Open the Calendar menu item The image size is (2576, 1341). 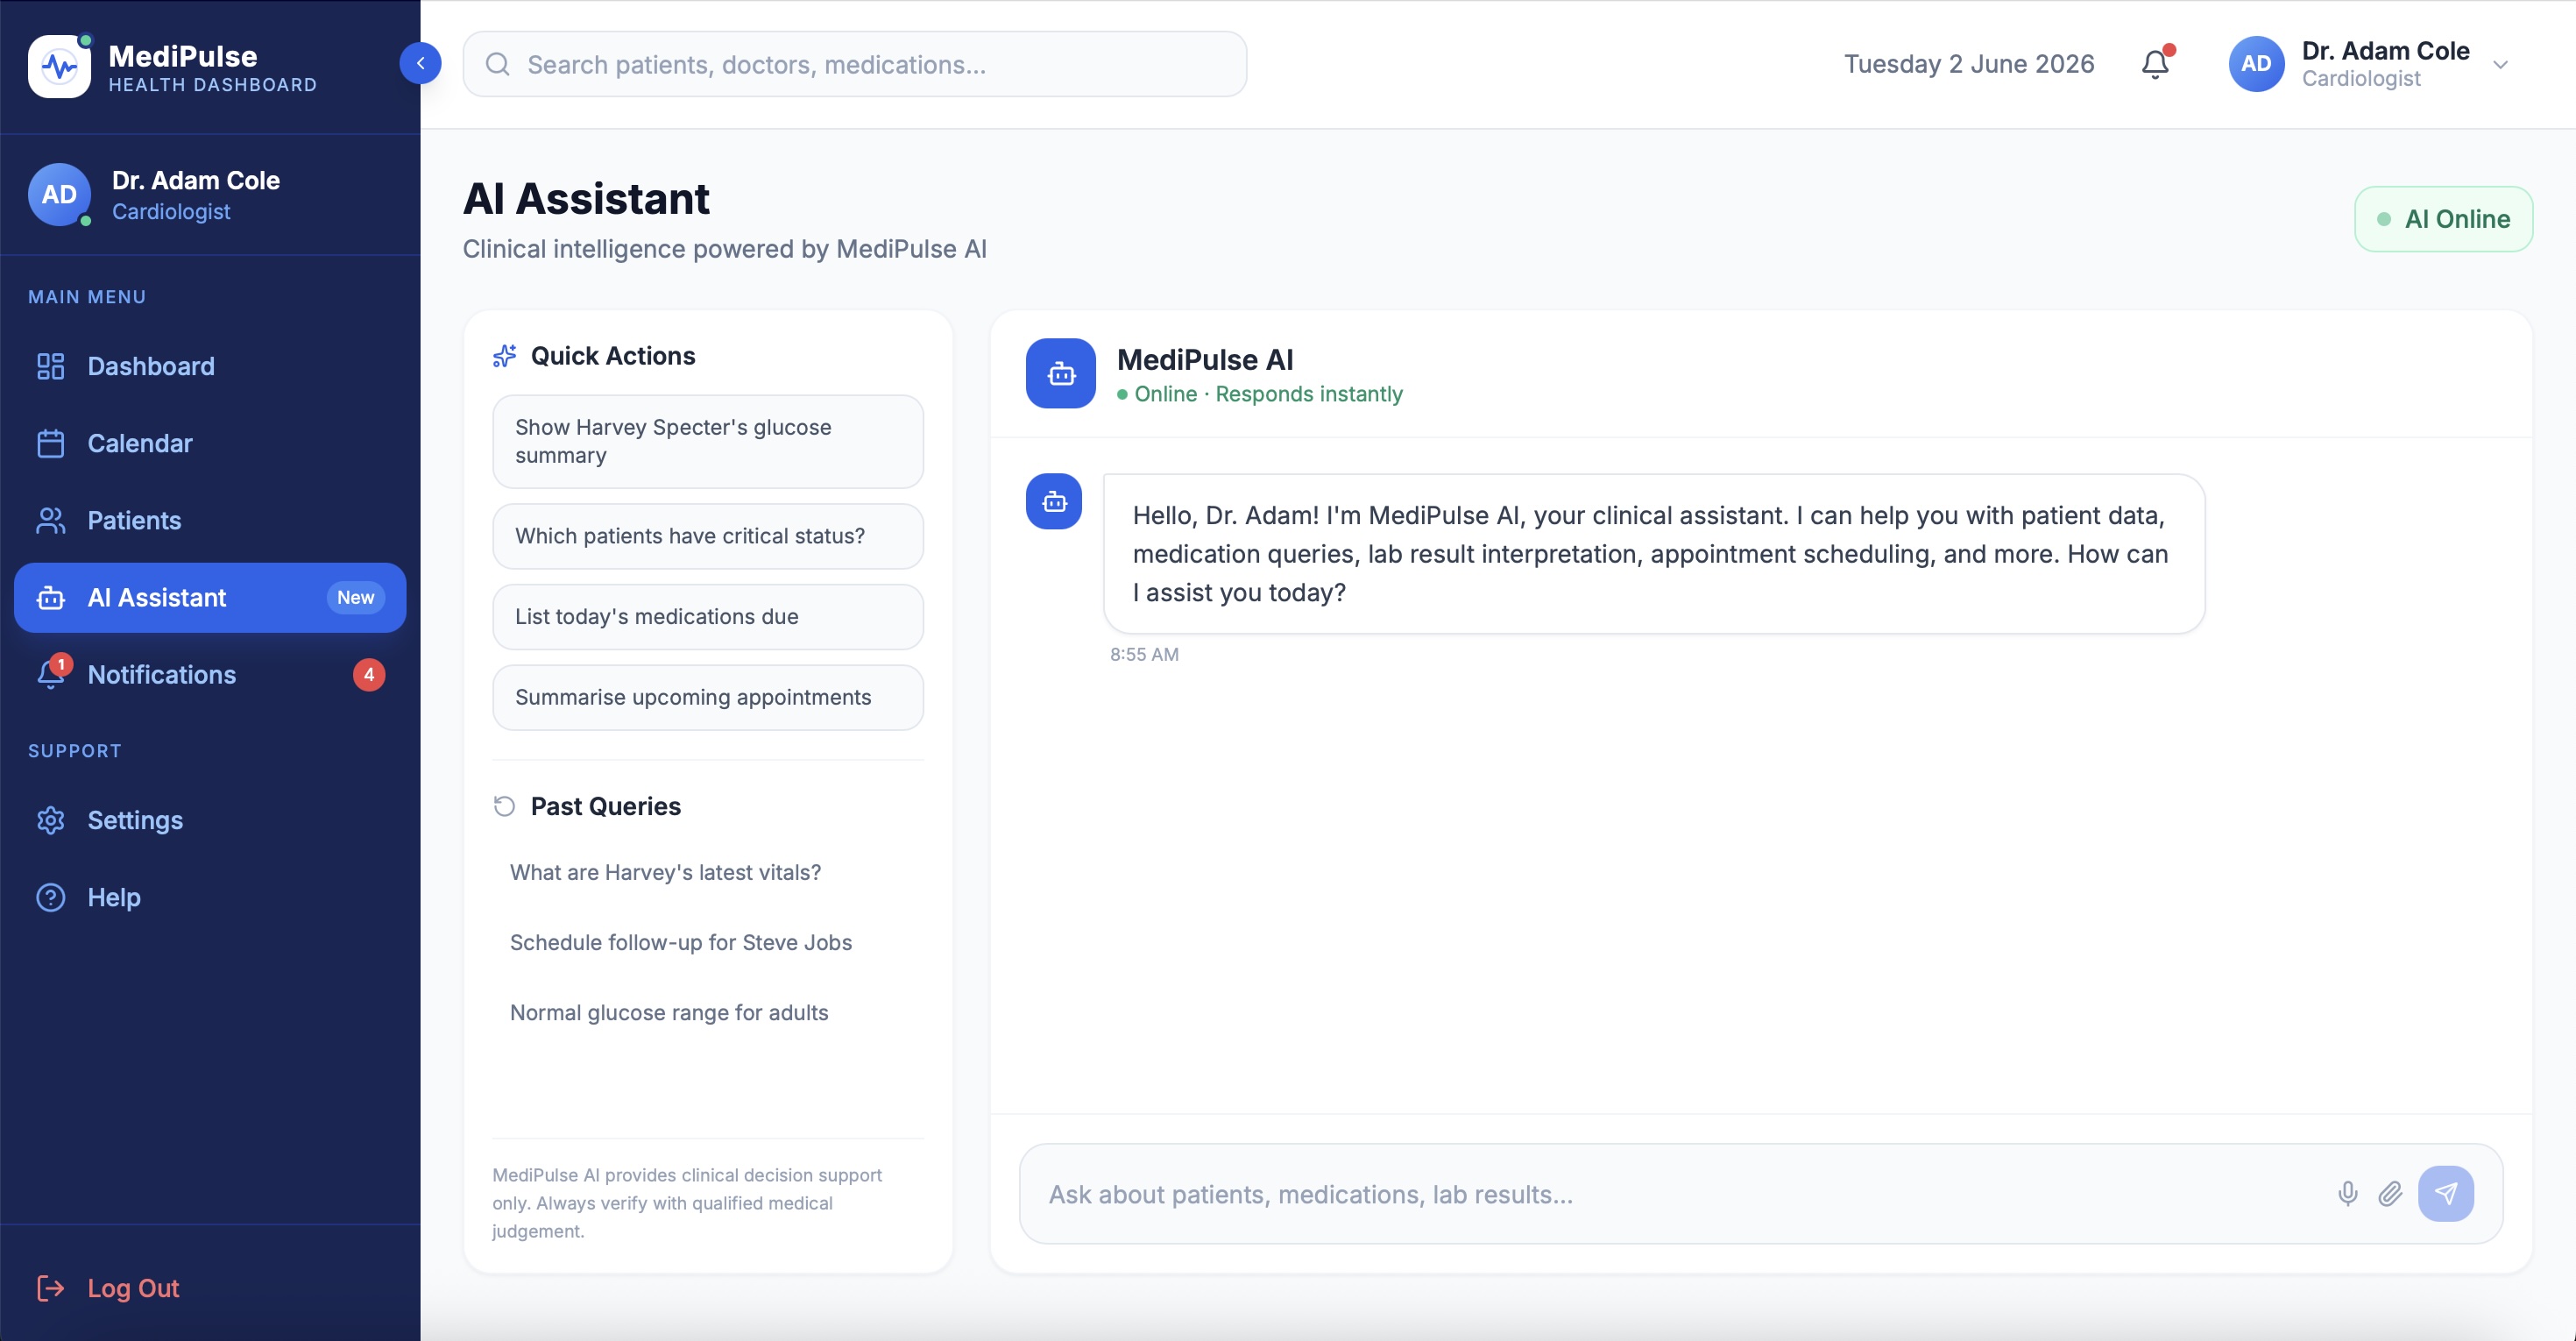(210, 443)
